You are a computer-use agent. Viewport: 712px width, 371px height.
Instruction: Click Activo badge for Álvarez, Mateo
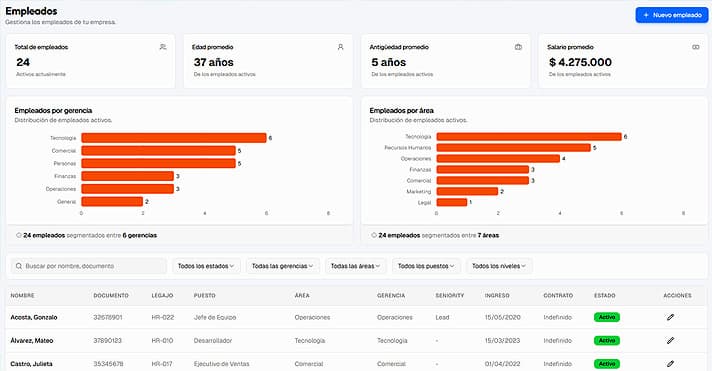tap(607, 341)
